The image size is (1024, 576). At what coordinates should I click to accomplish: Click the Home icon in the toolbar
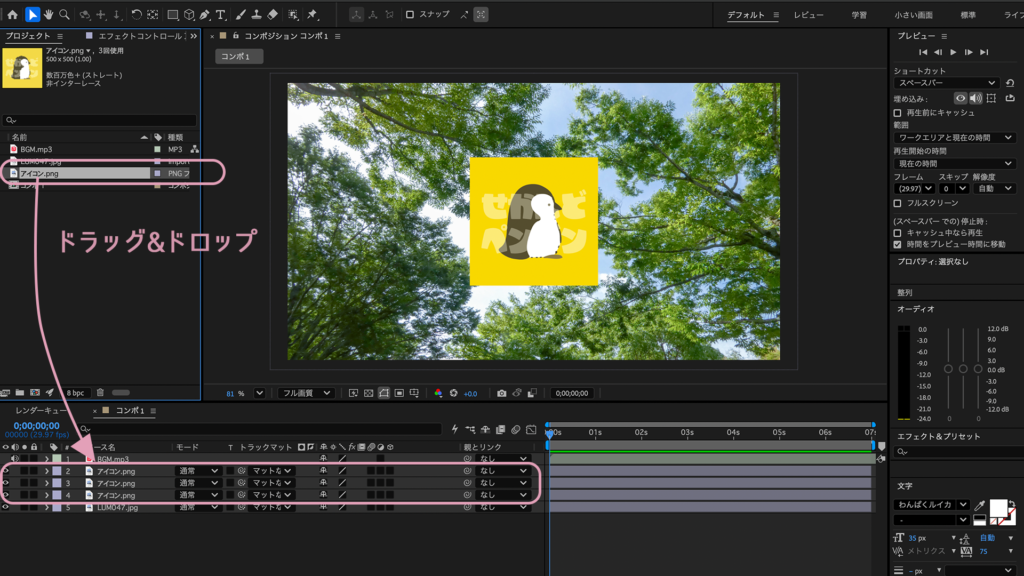coord(12,14)
